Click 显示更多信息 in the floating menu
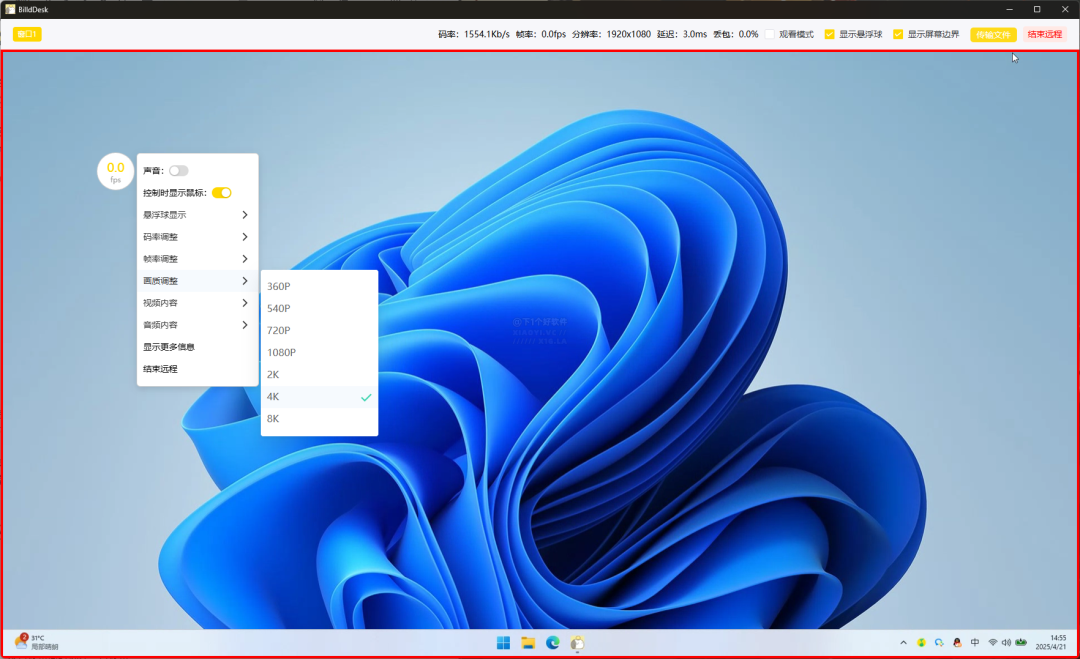This screenshot has width=1080, height=659. [169, 347]
